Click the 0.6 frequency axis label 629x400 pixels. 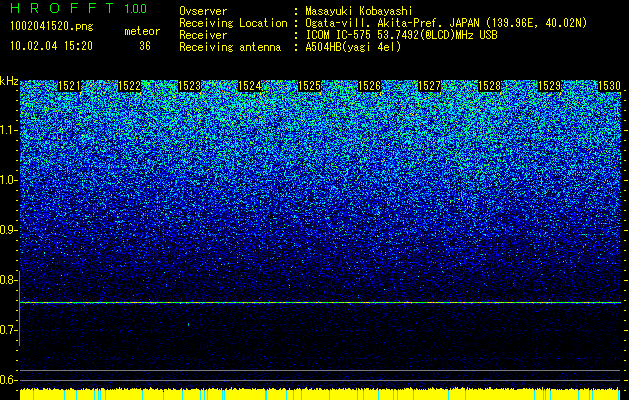tap(9, 380)
